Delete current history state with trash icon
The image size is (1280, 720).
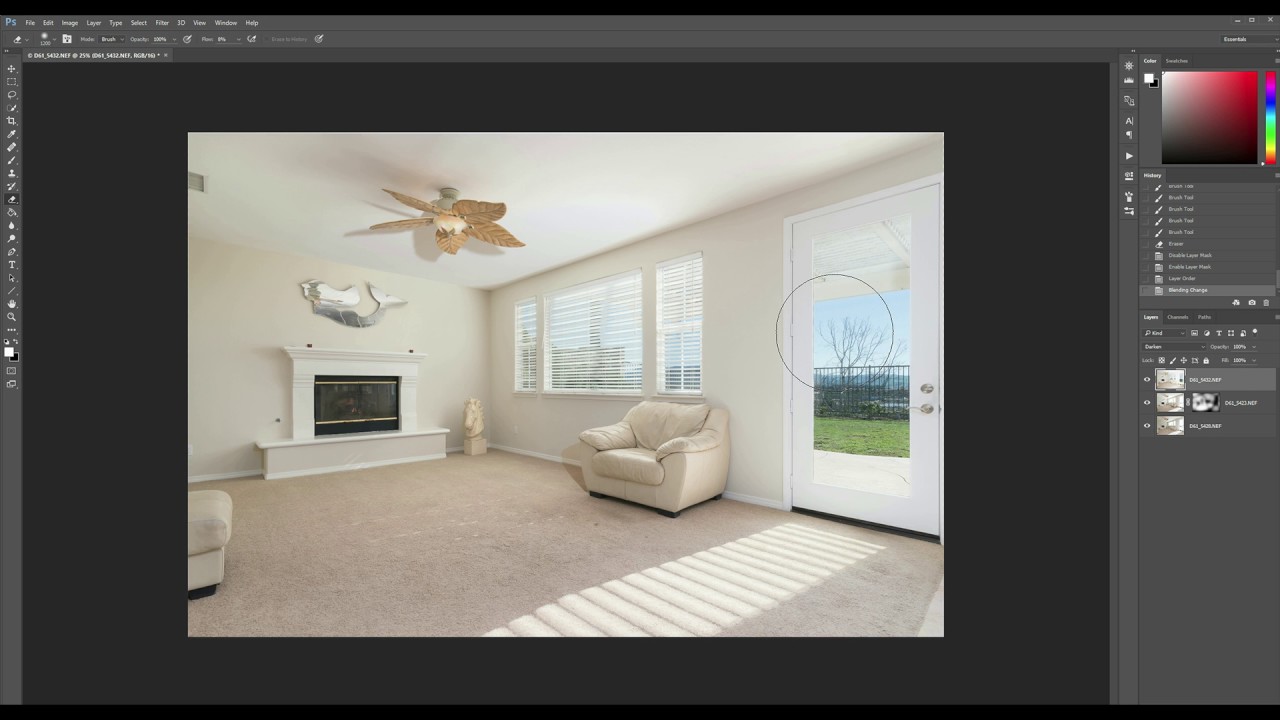[x=1266, y=303]
